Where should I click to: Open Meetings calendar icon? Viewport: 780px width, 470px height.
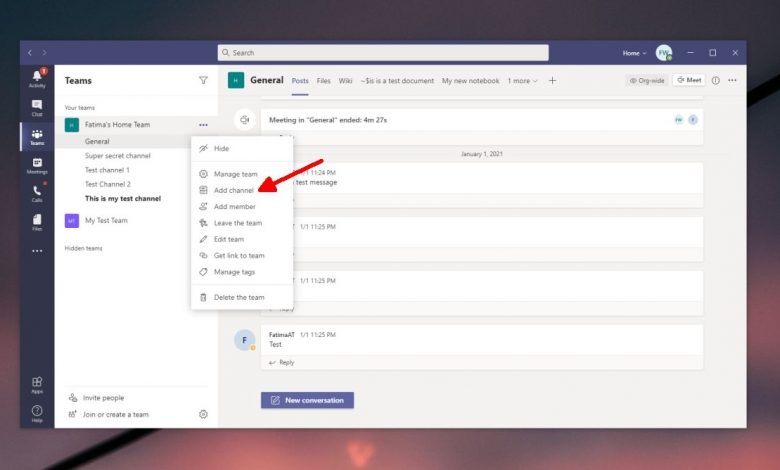(37, 163)
